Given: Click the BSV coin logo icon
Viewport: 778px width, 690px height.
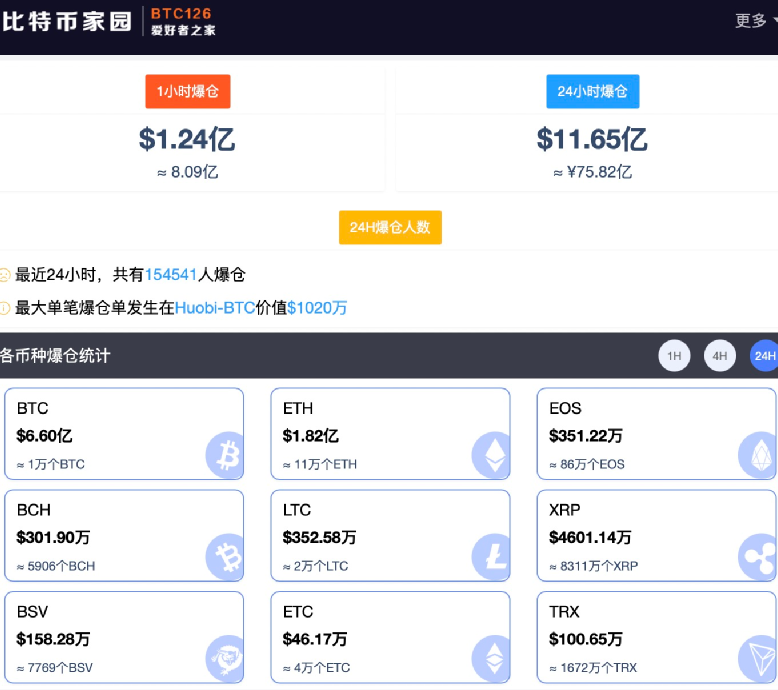Looking at the screenshot, I should pos(225,657).
